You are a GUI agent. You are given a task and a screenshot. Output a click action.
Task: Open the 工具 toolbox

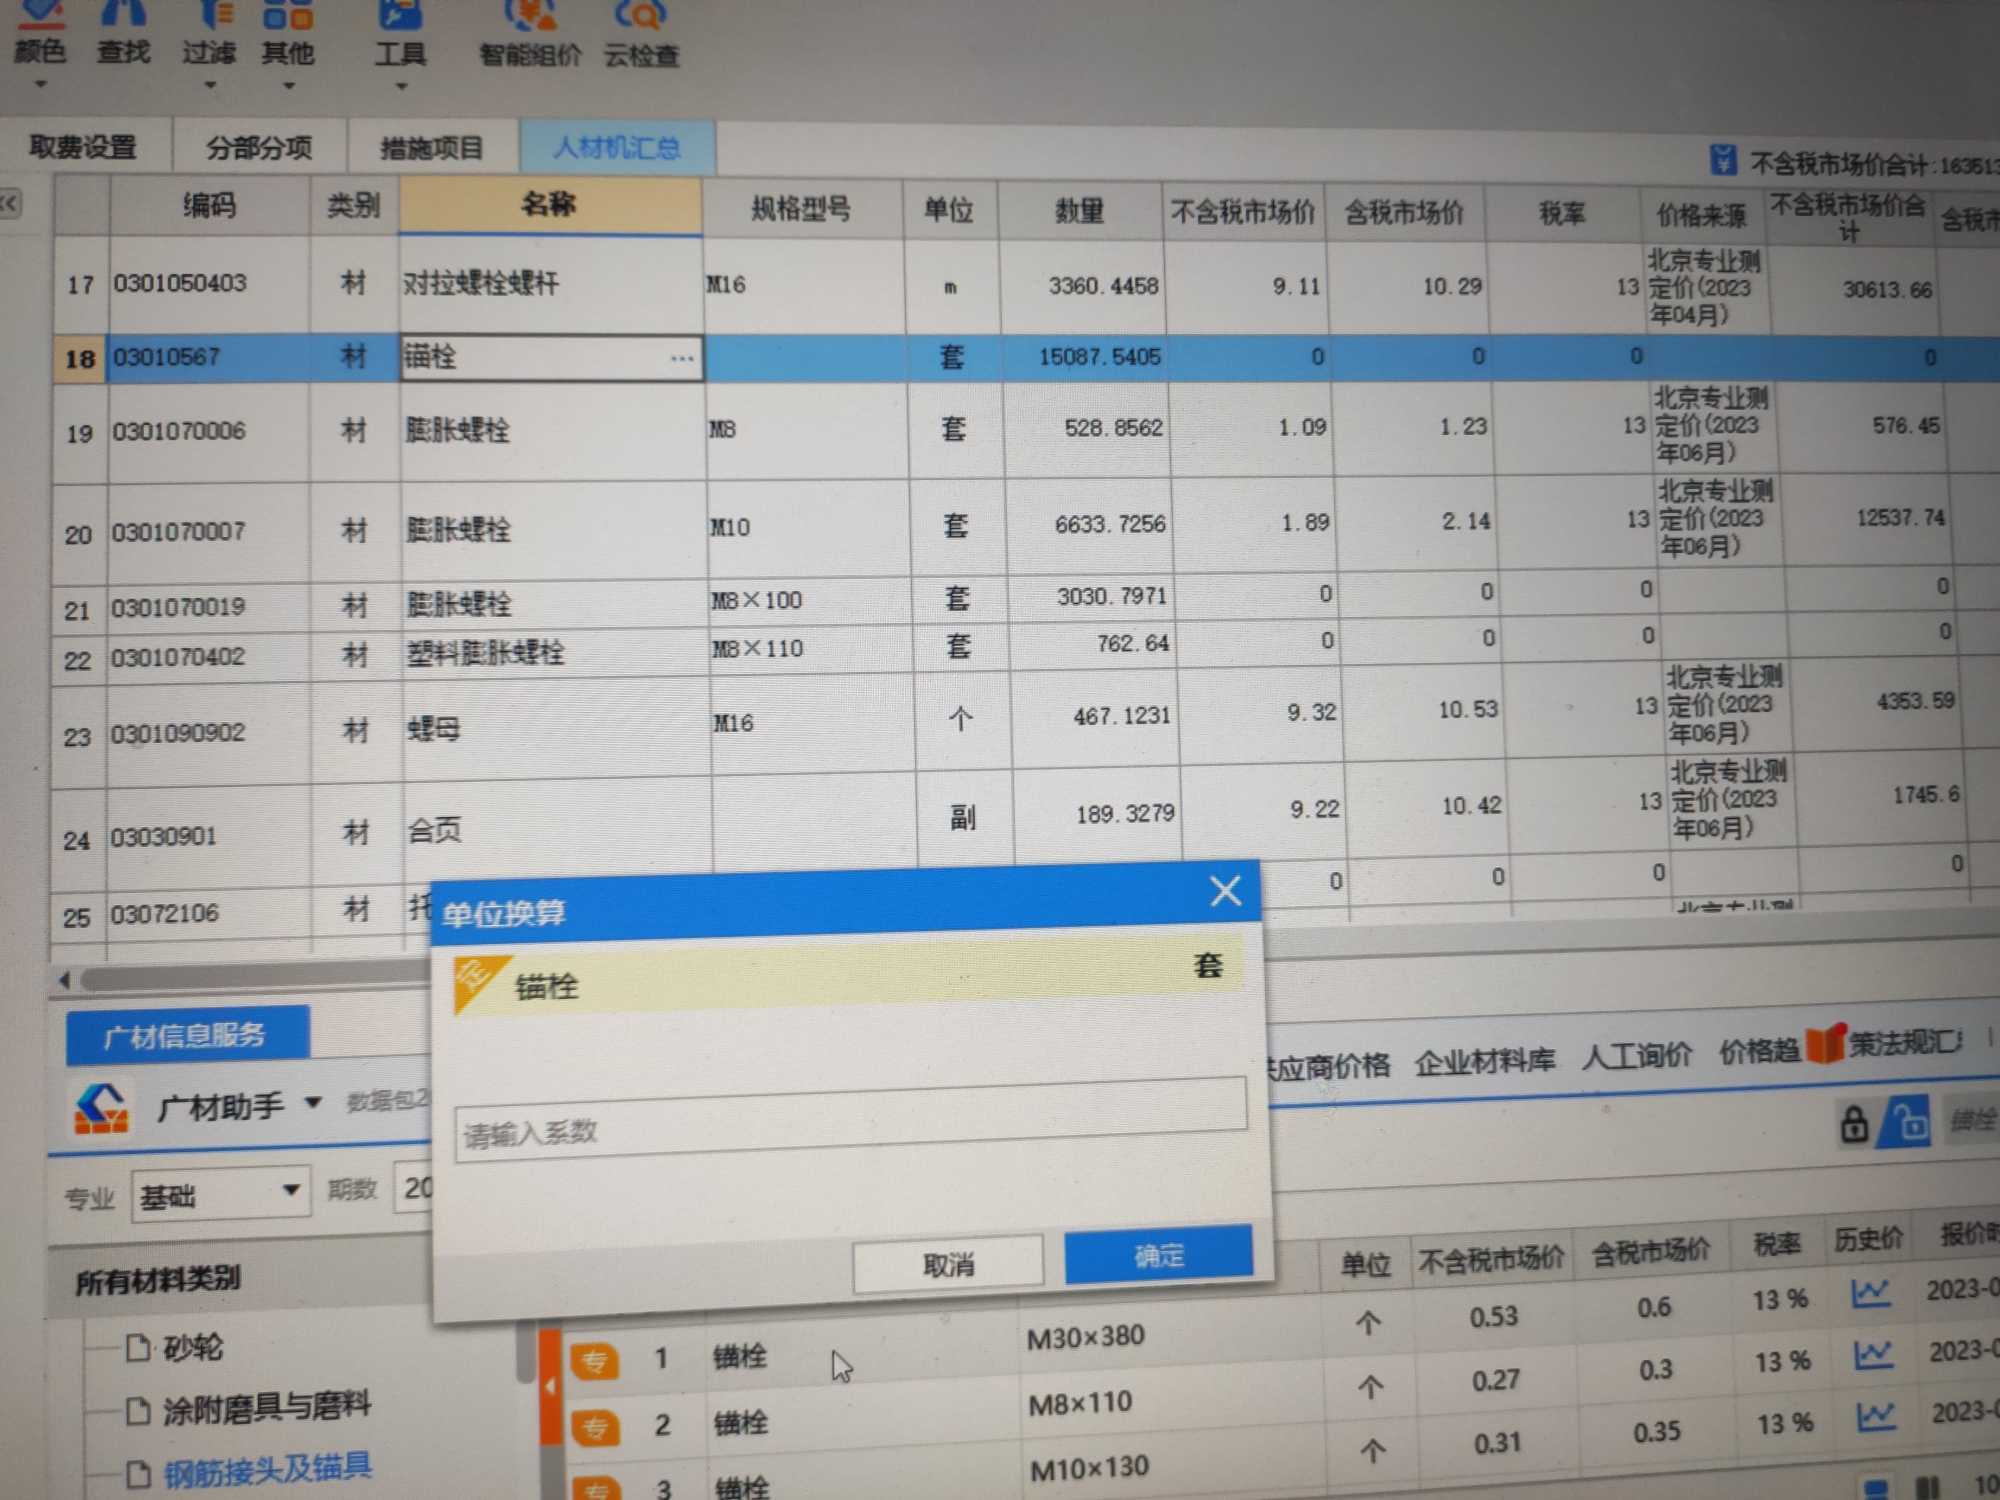tap(400, 35)
